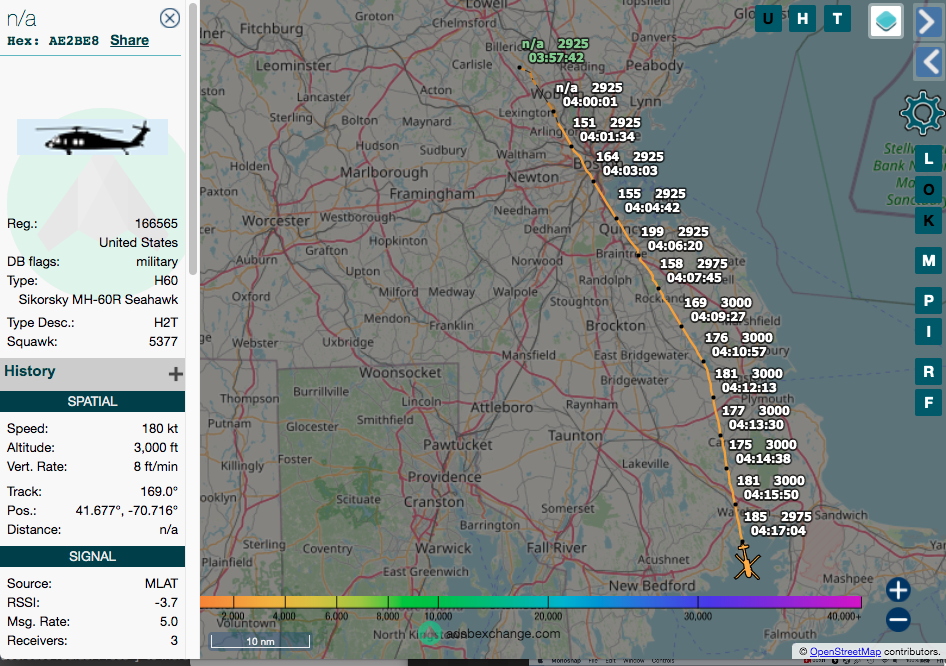Image resolution: width=946 pixels, height=666 pixels.
Task: Toggle the O map button
Action: (929, 189)
